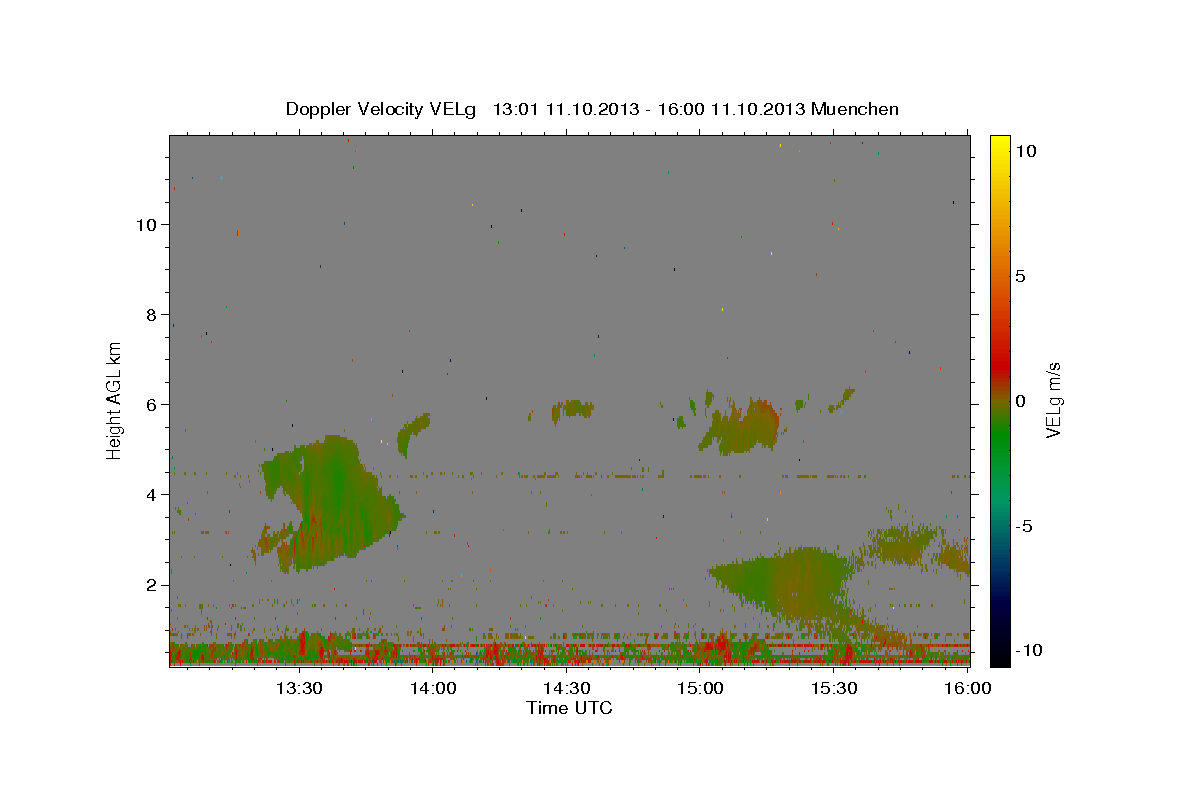The height and width of the screenshot is (800, 1200).
Task: Click the colorbar value '-10' at bottom
Action: (1027, 650)
